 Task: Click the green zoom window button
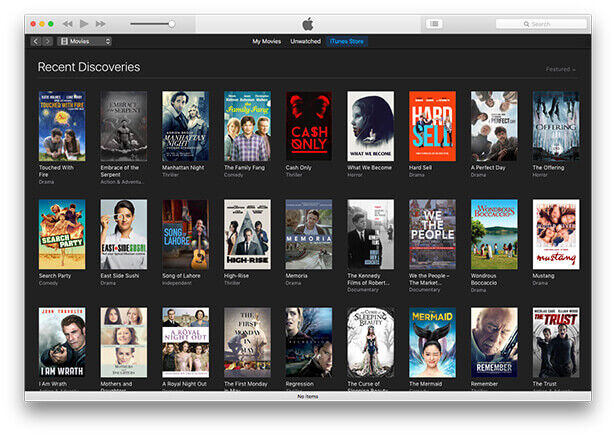(51, 24)
